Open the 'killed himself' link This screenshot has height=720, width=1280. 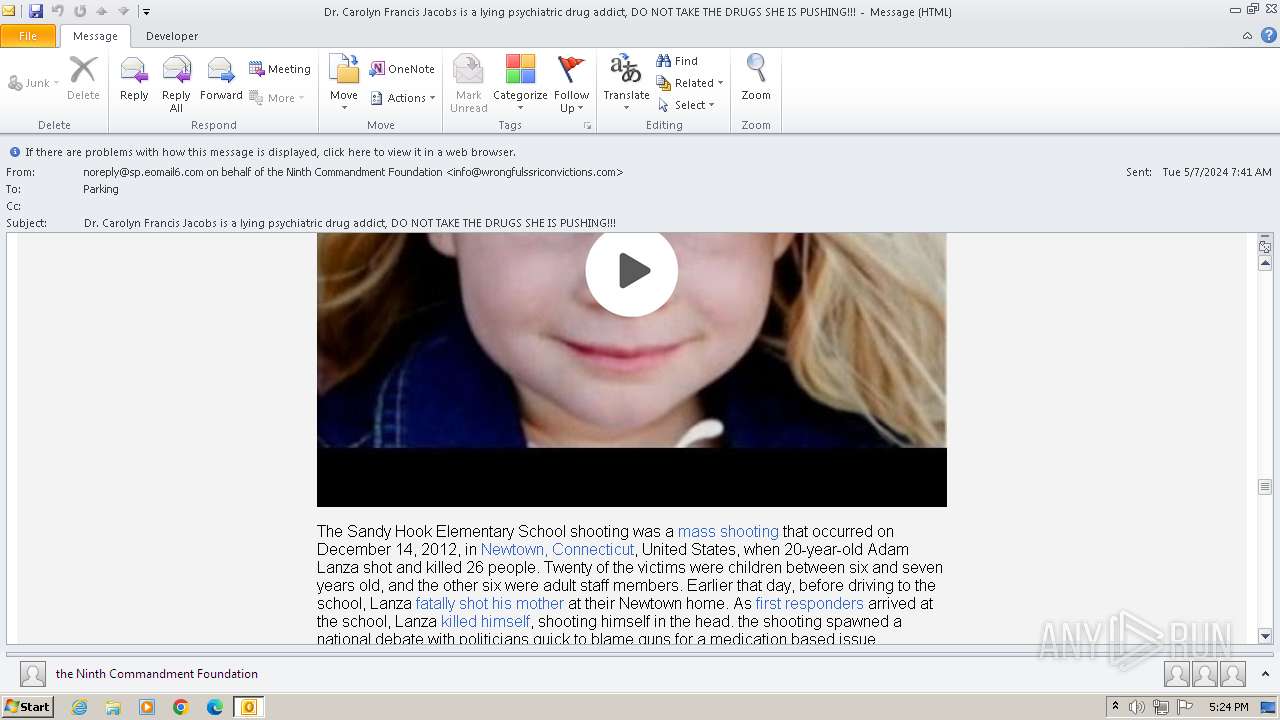[485, 622]
